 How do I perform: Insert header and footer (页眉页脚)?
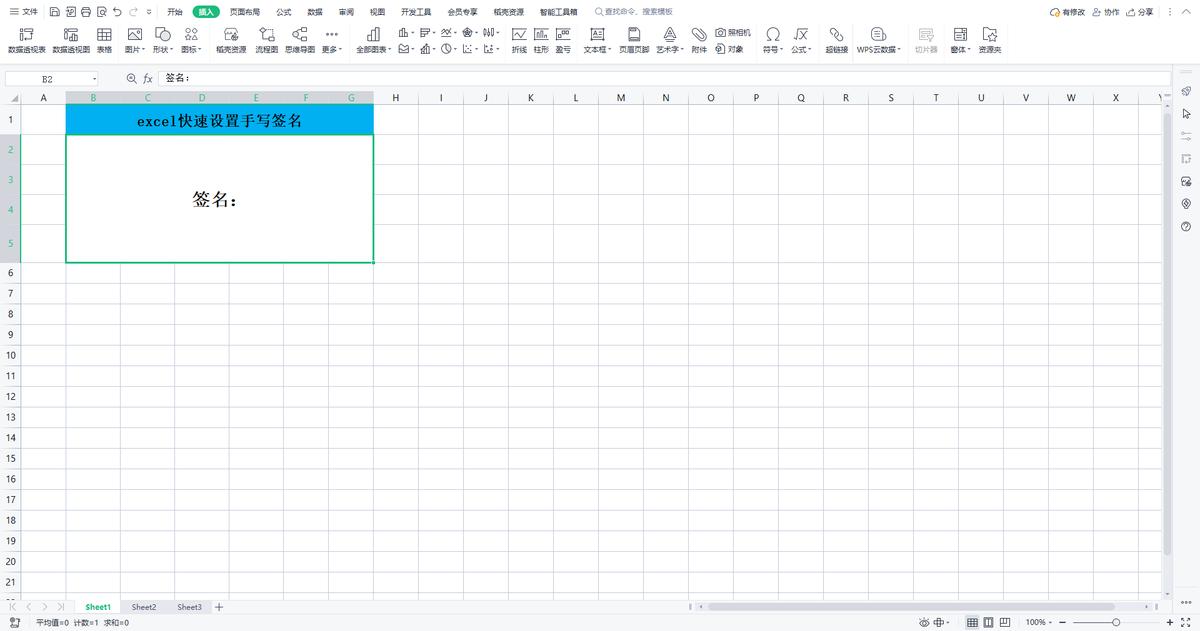634,40
